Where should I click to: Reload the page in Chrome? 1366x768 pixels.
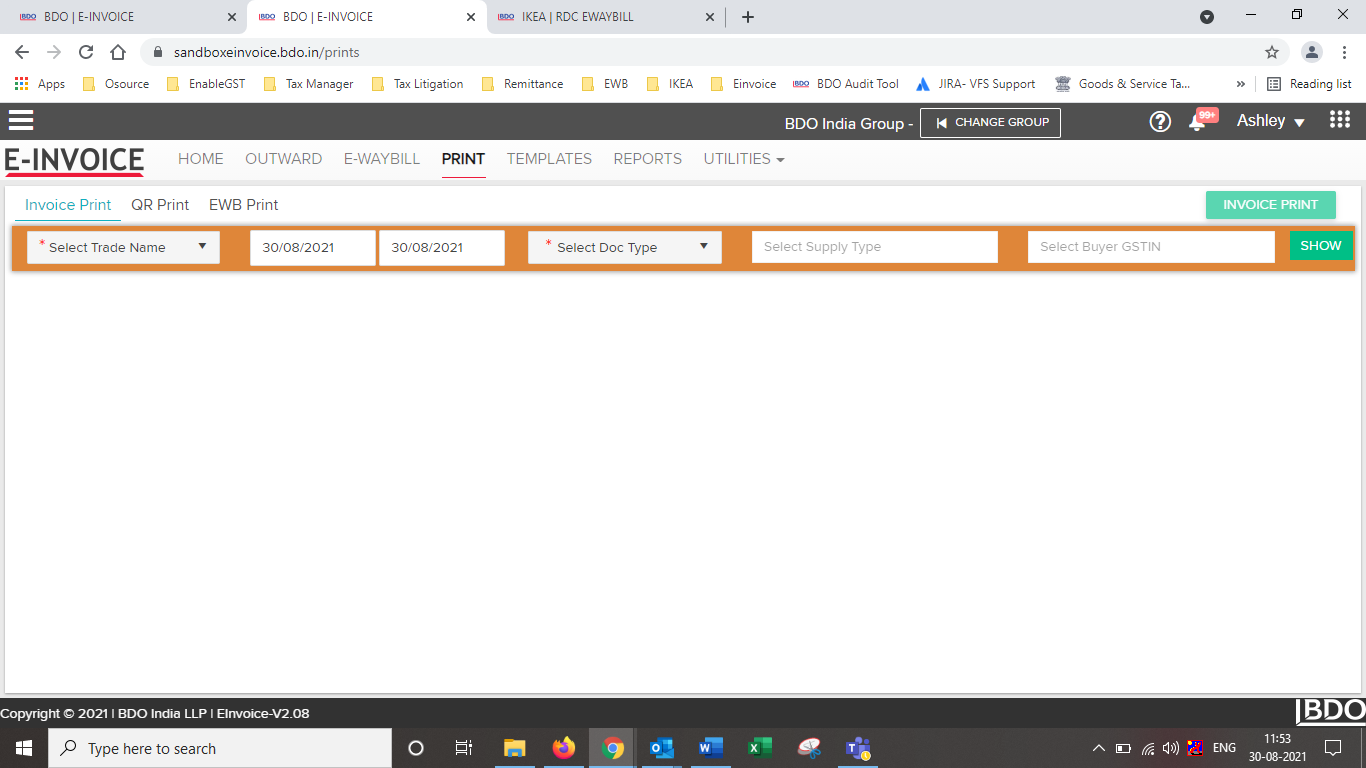pos(86,52)
